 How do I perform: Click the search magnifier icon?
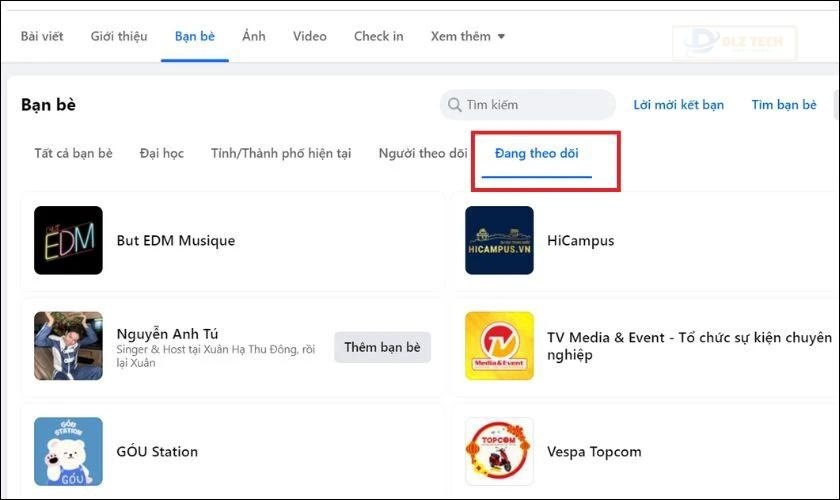[x=456, y=105]
